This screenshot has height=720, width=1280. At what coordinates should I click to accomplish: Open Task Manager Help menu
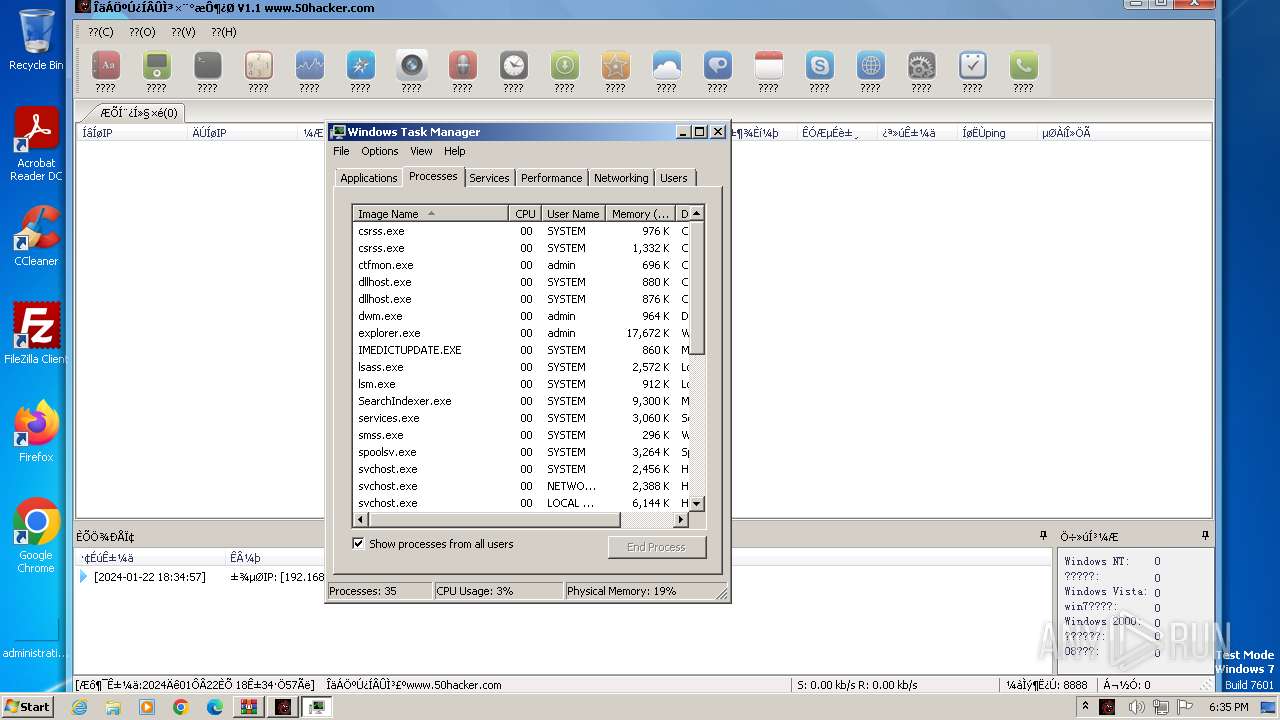[x=455, y=151]
